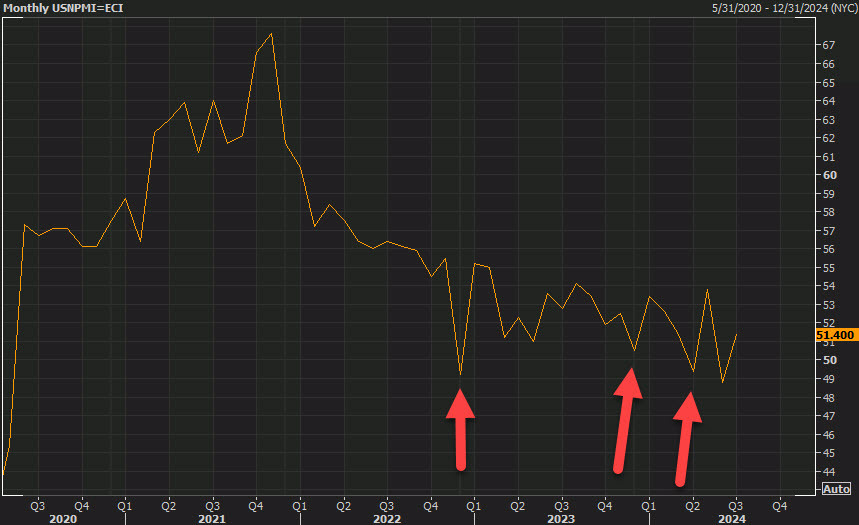Click the 46 label on price axis
859x525 pixels.
[829, 435]
